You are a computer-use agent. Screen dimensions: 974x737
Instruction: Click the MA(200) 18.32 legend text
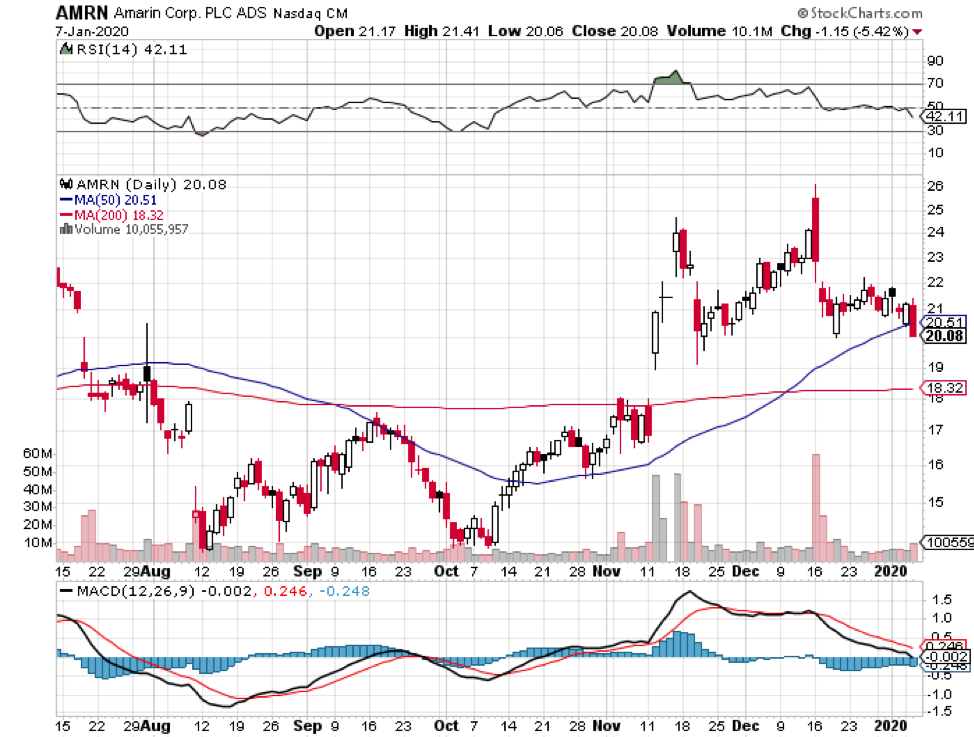(119, 215)
